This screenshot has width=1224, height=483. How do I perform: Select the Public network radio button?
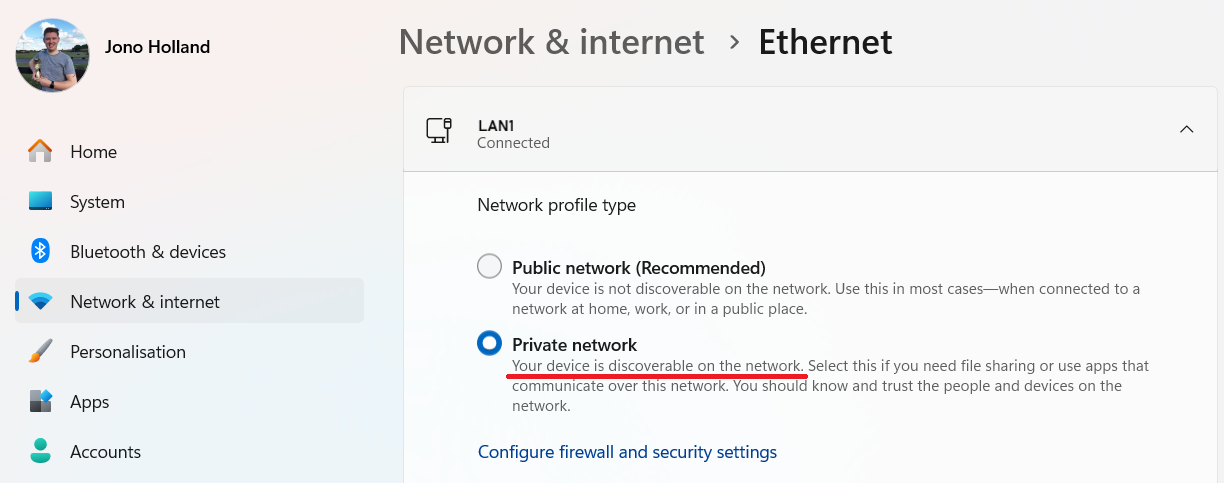[489, 267]
